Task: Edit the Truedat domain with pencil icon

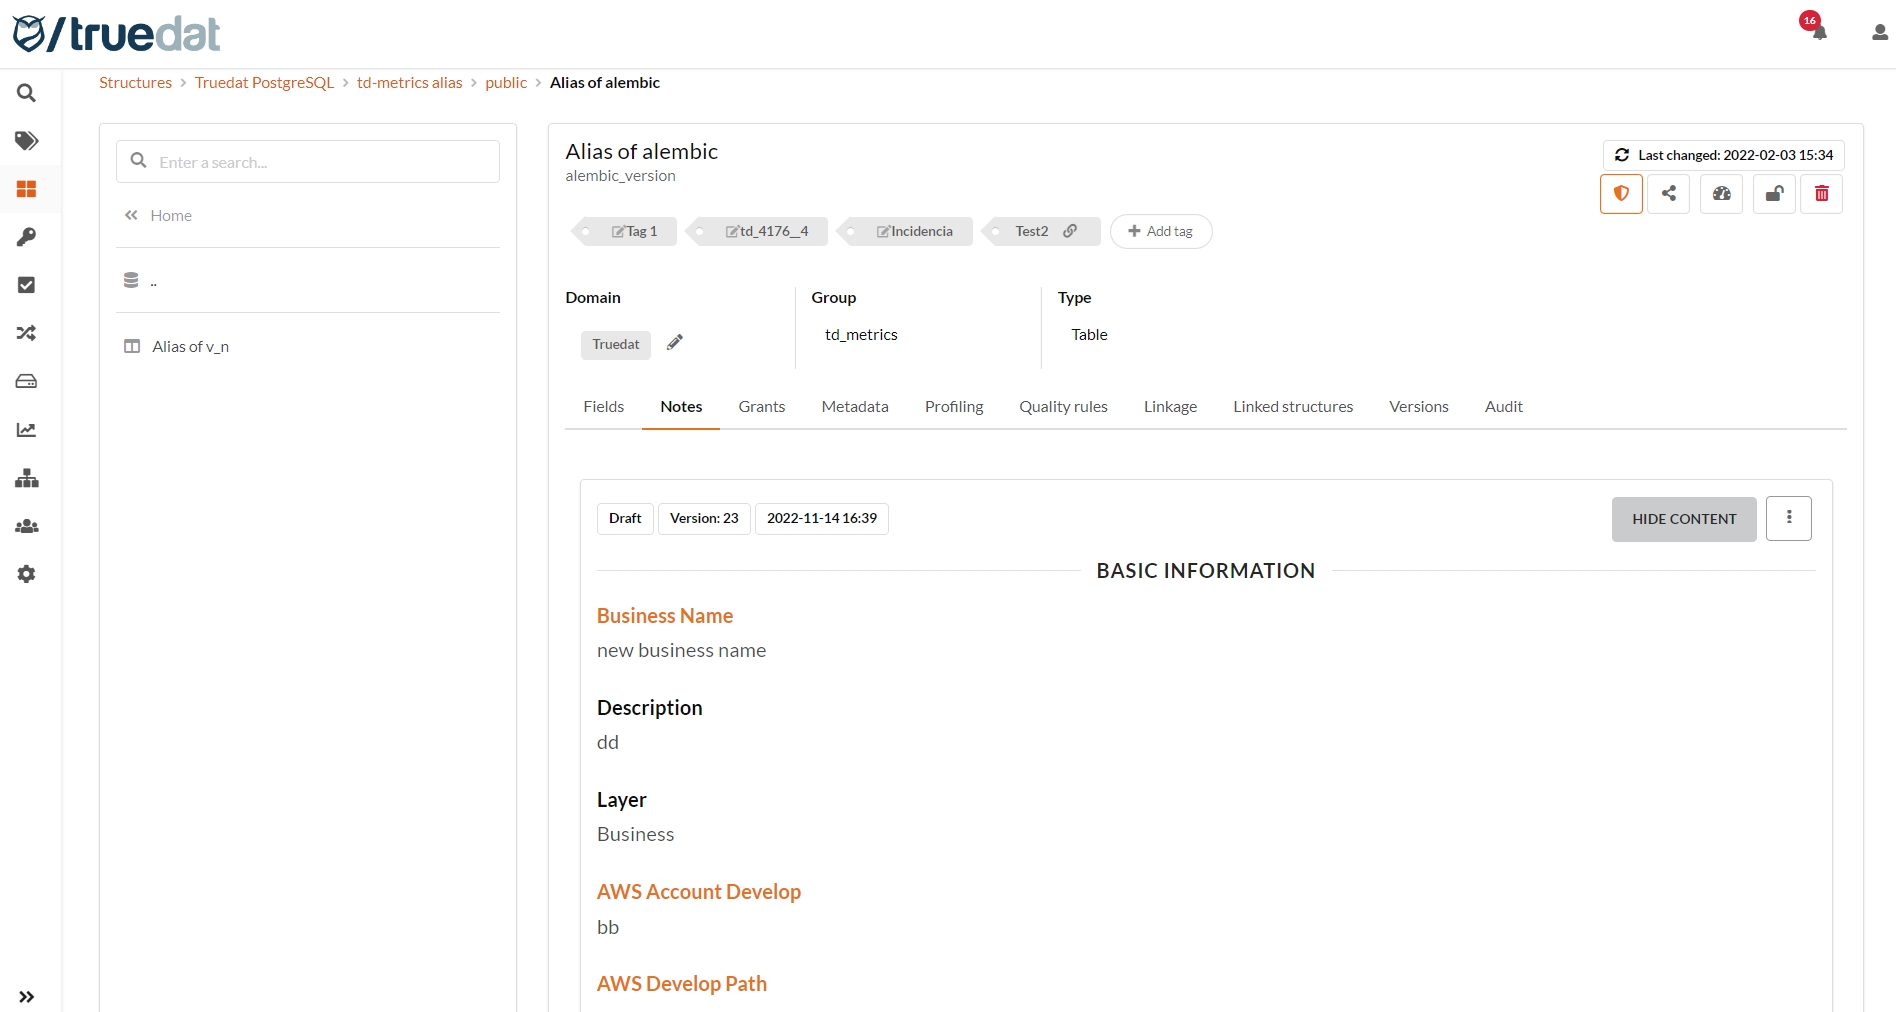Action: click(675, 343)
